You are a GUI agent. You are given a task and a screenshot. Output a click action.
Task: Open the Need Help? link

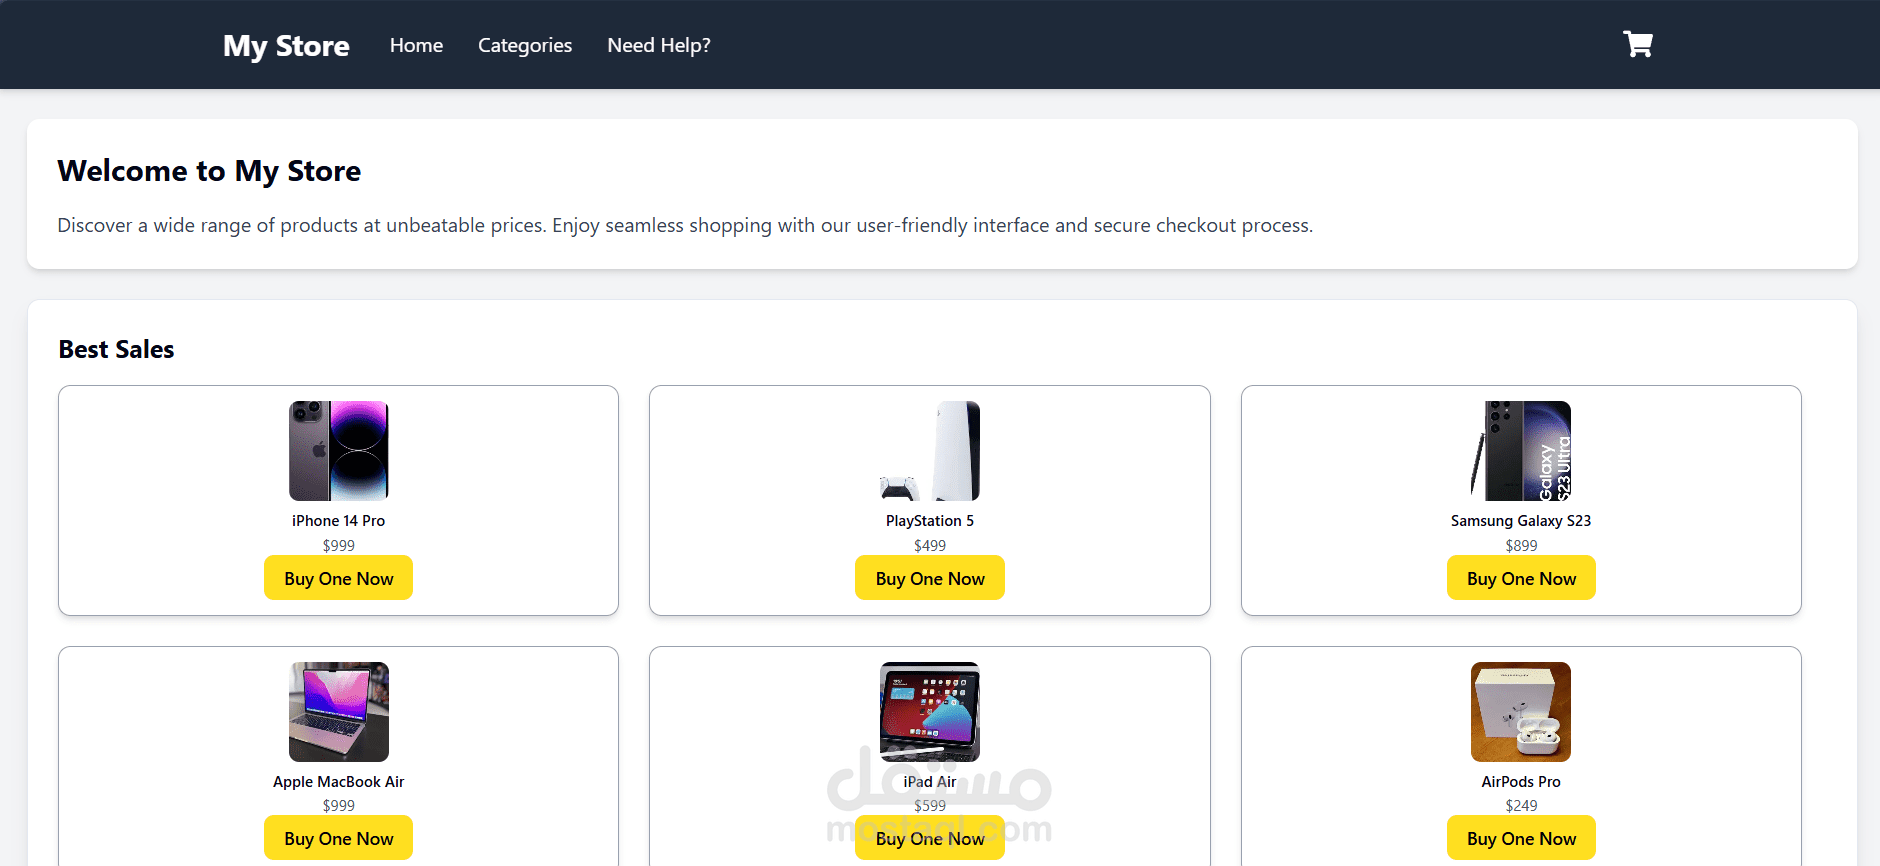click(x=659, y=45)
